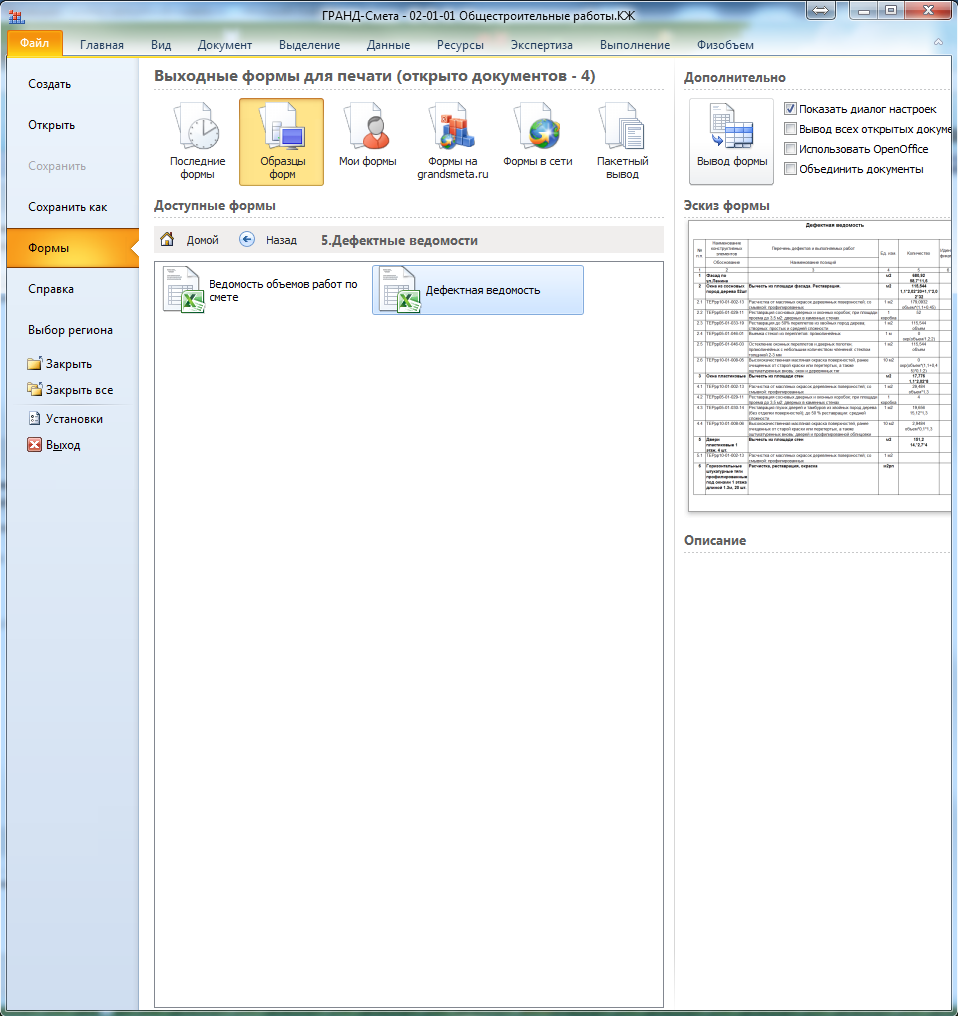The image size is (958, 1016).
Task: Open the Файл tab
Action: (x=35, y=44)
